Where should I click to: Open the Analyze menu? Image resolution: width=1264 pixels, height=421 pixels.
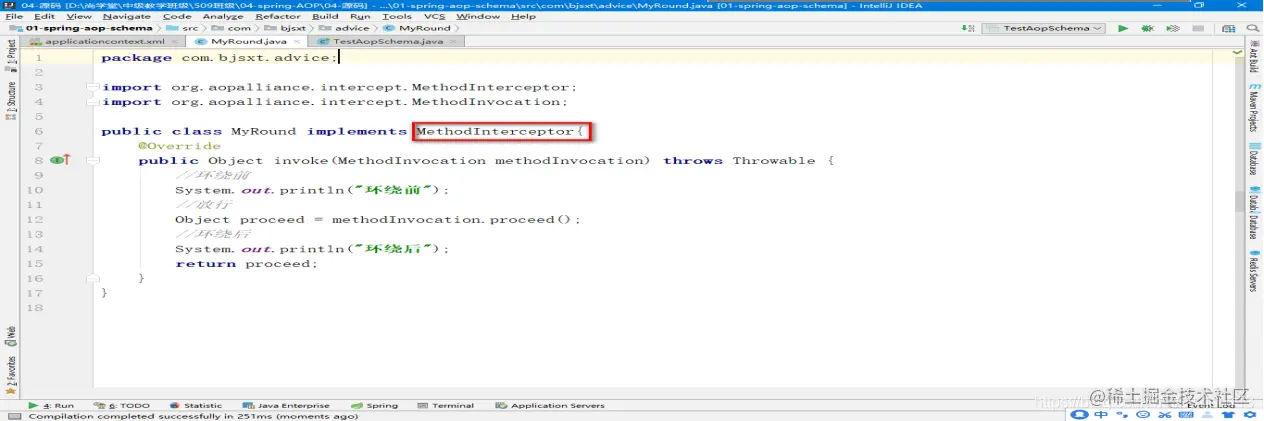point(223,16)
